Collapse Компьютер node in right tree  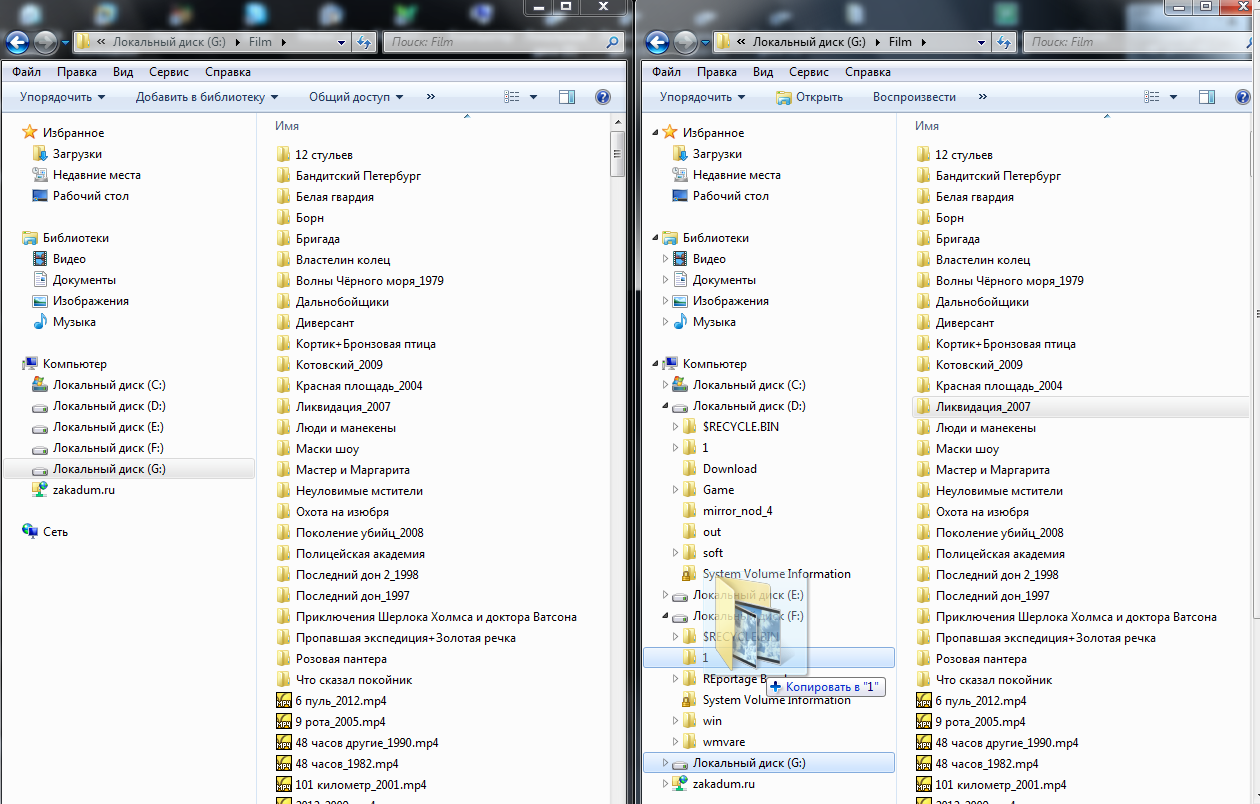[x=655, y=364]
